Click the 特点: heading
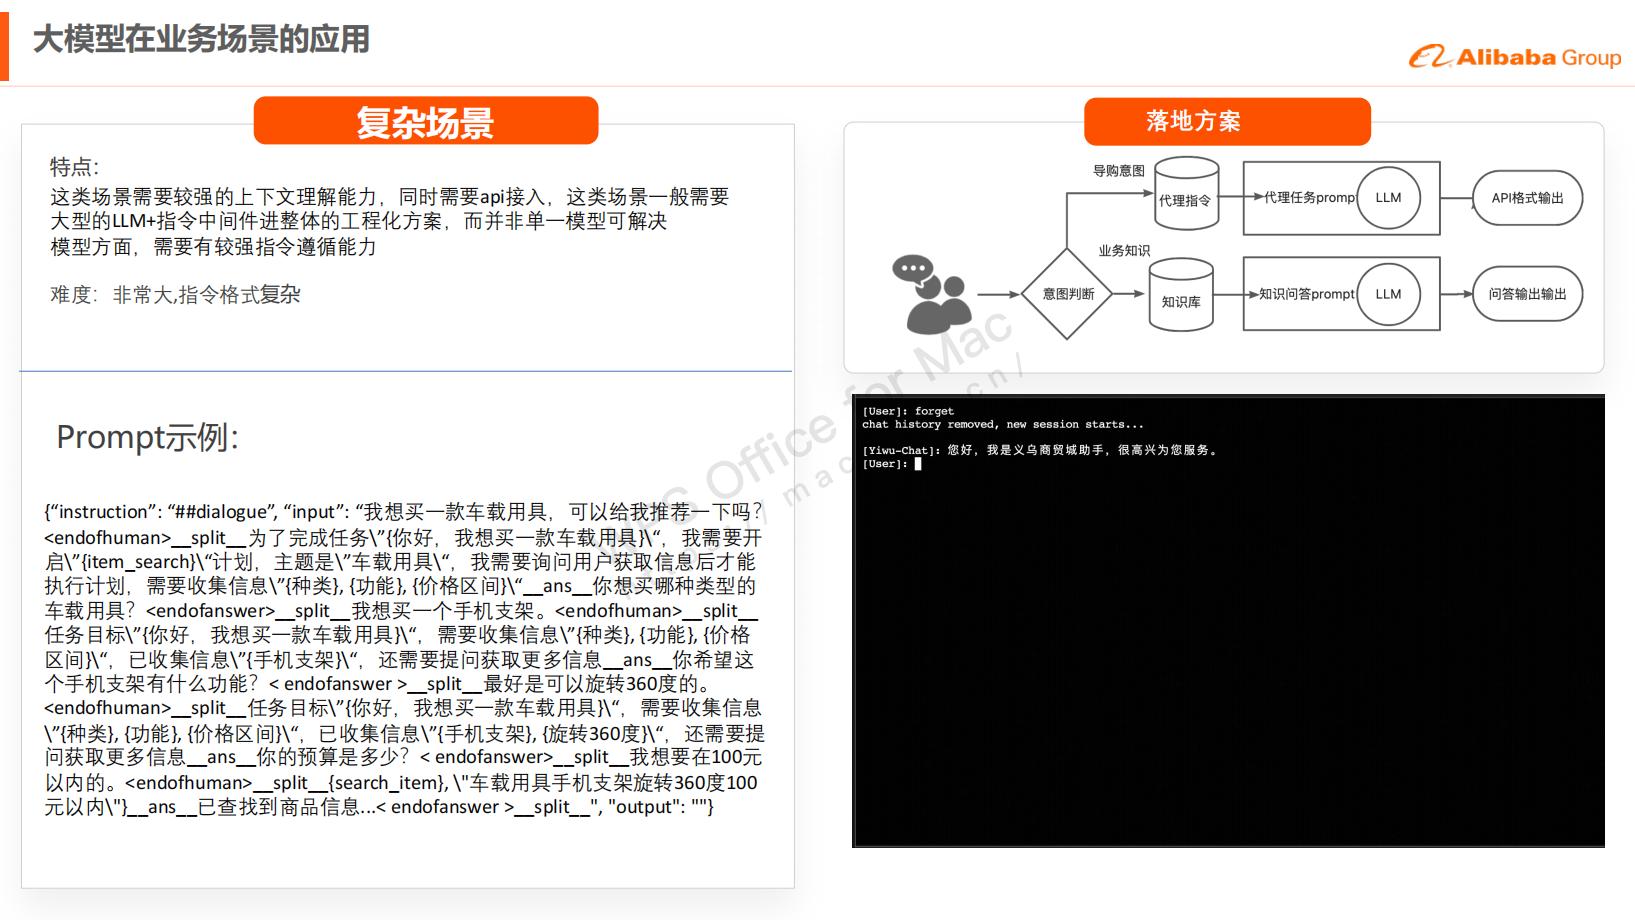Image resolution: width=1635 pixels, height=920 pixels. click(75, 167)
